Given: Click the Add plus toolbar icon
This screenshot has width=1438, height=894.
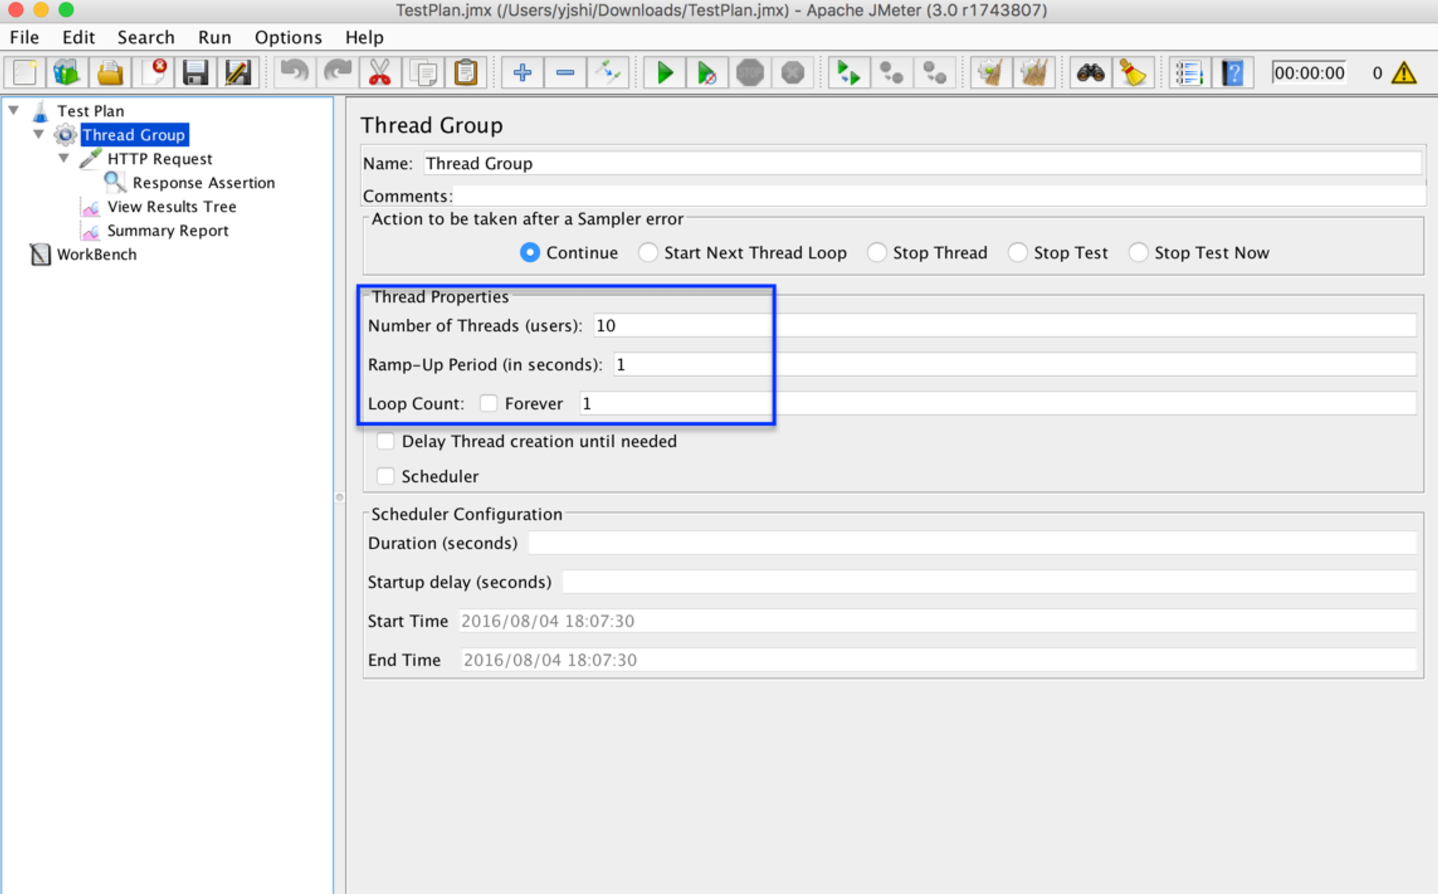Looking at the screenshot, I should pyautogui.click(x=522, y=73).
